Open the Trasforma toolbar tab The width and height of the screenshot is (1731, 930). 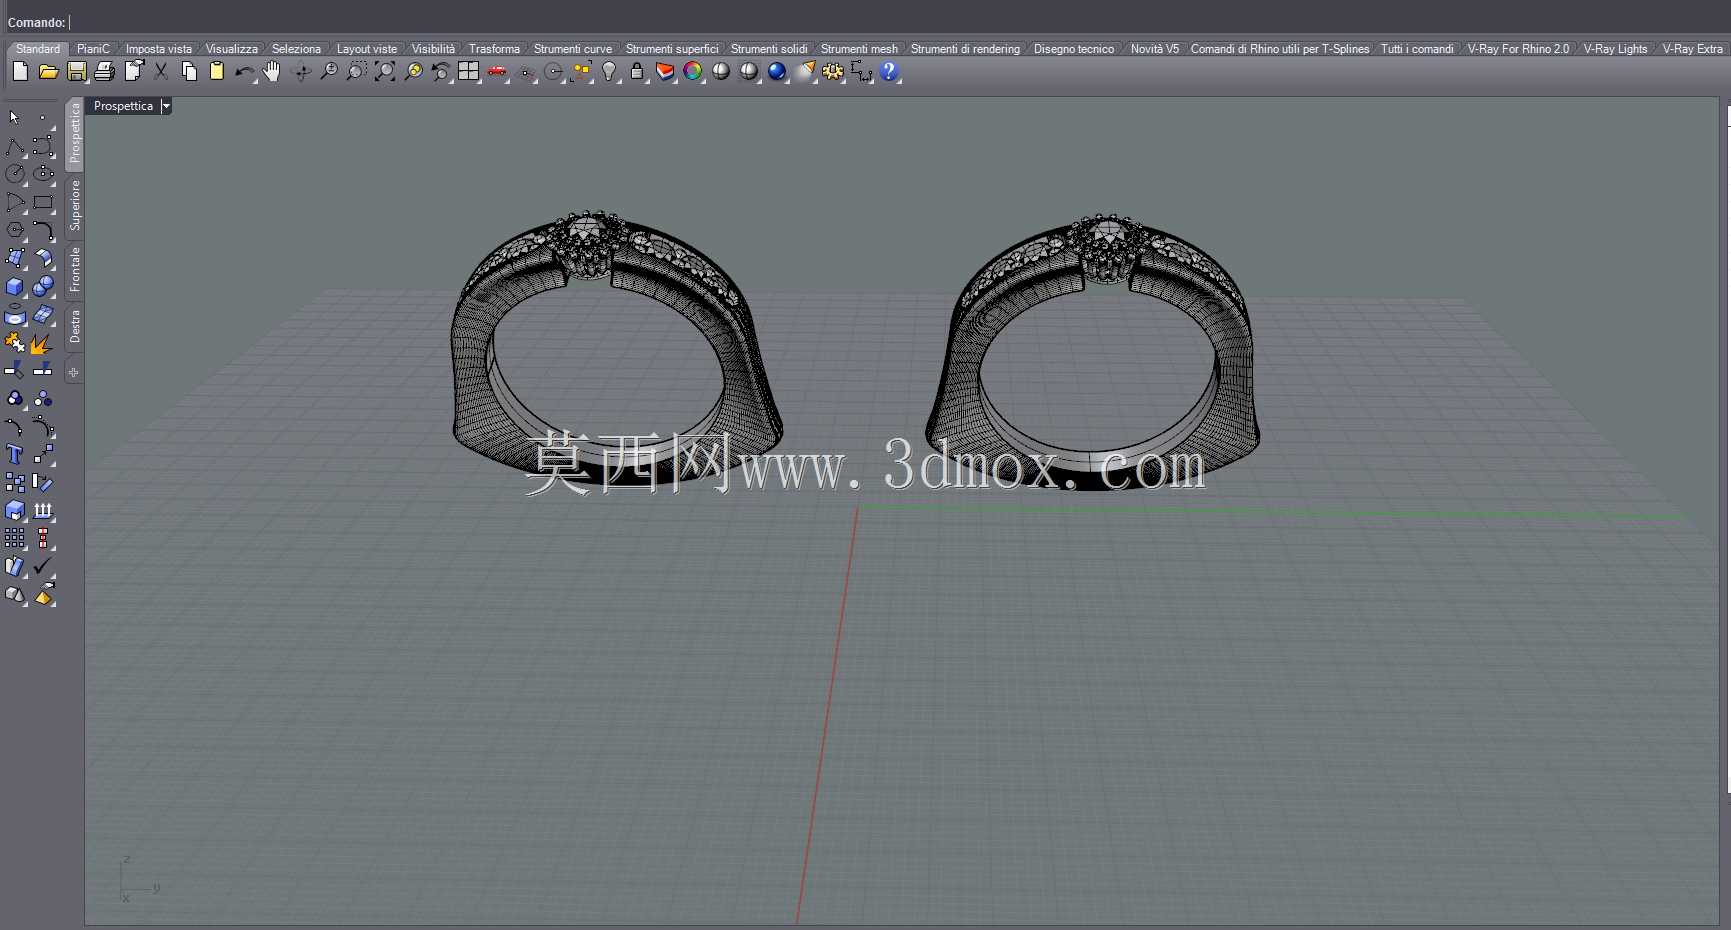click(494, 49)
